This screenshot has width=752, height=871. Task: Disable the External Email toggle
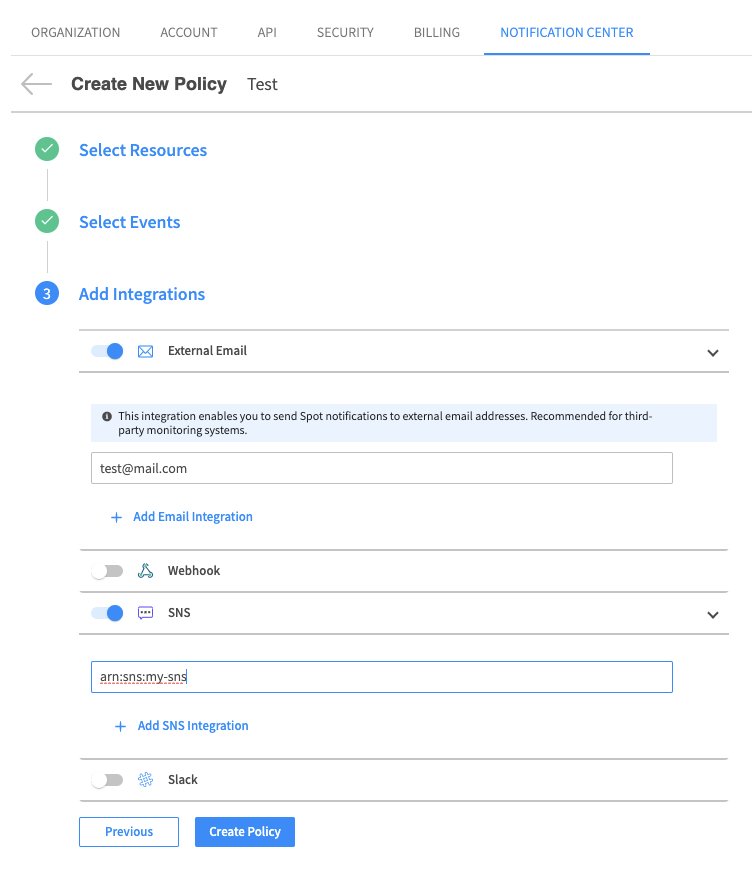[107, 351]
